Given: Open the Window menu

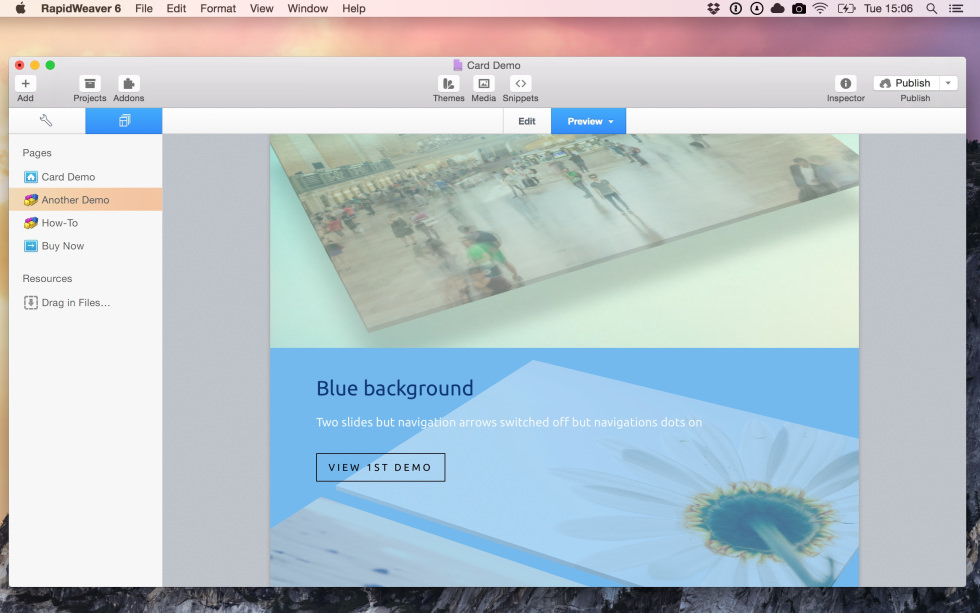Looking at the screenshot, I should click(308, 8).
